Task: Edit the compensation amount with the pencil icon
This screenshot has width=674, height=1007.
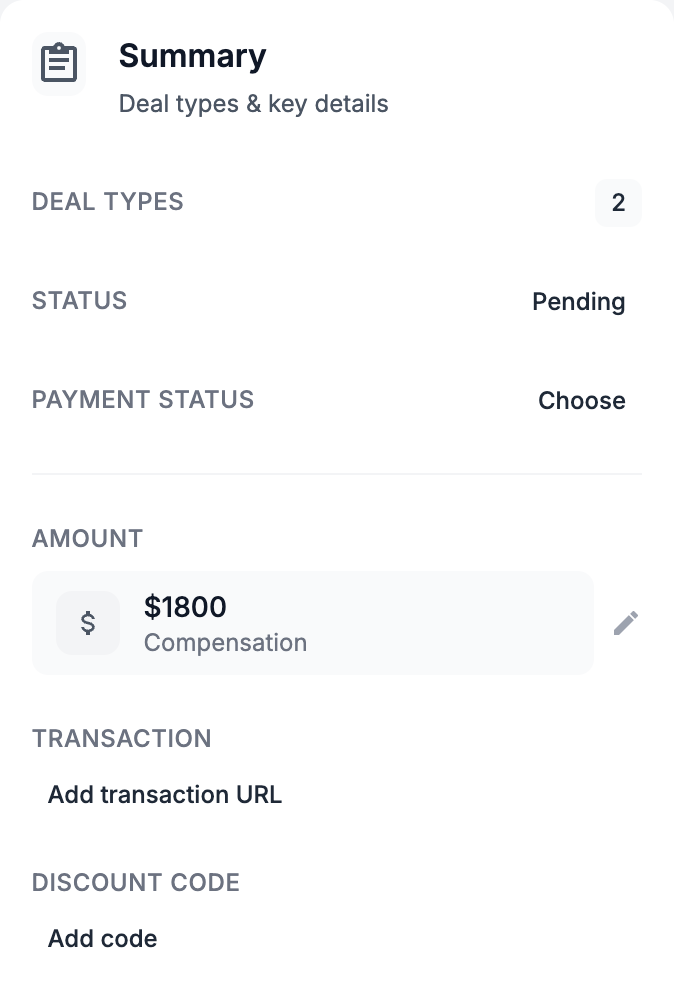Action: coord(626,623)
